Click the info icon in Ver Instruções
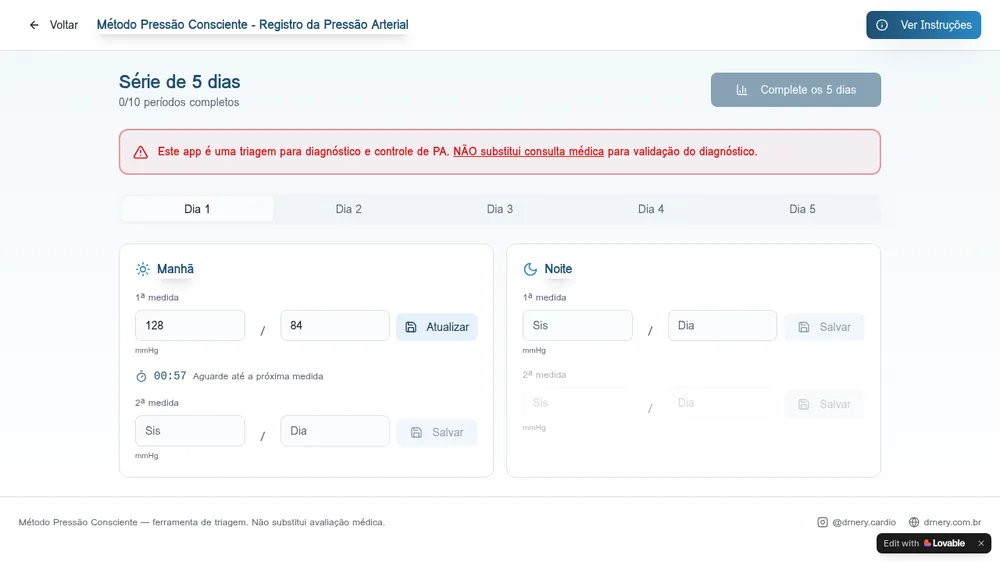Viewport: 1000px width, 562px height. [882, 25]
